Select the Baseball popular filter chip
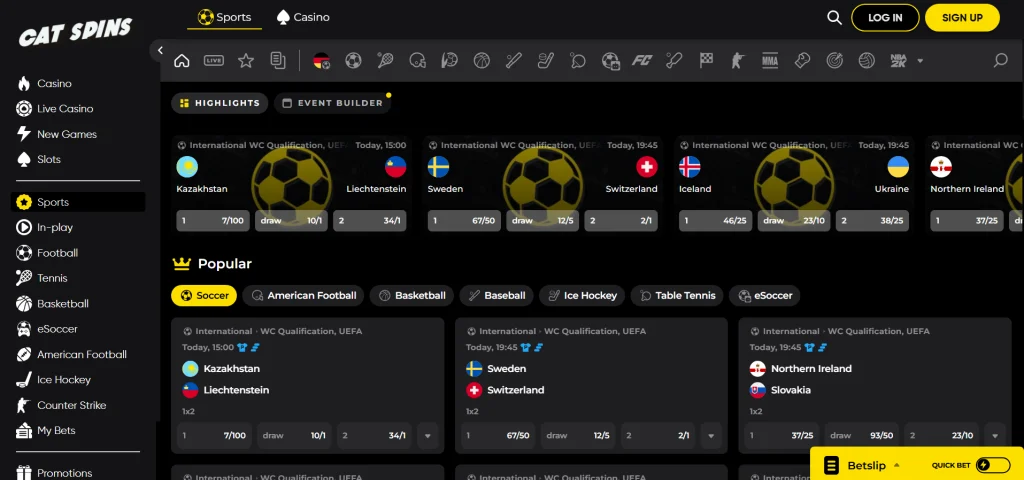The height and width of the screenshot is (480, 1024). point(497,296)
